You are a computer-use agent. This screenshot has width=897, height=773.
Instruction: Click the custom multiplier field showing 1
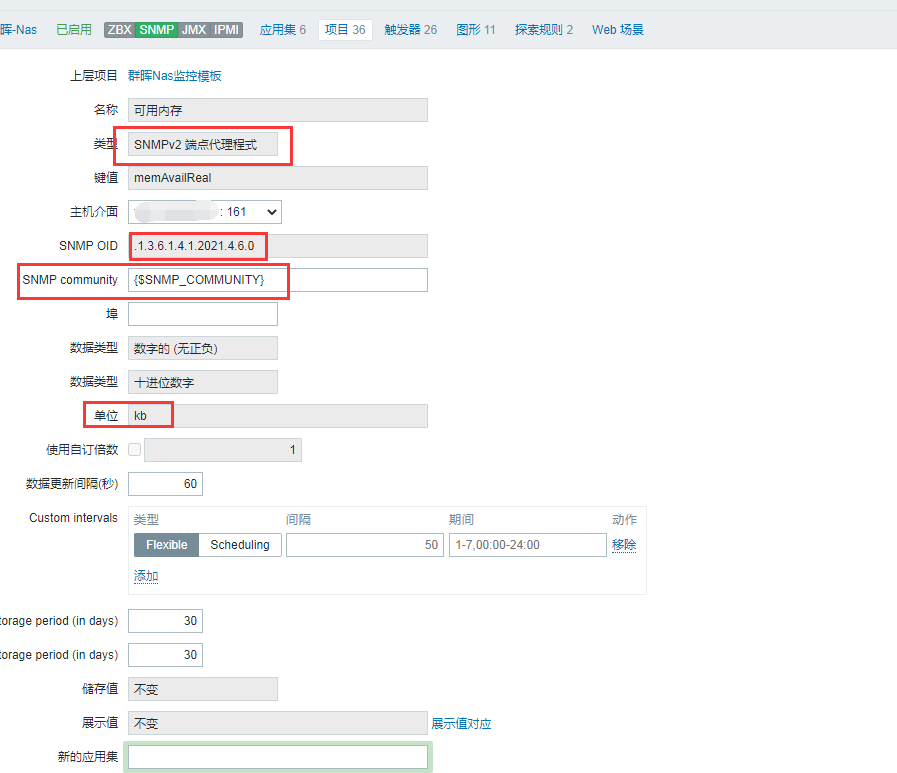[223, 450]
